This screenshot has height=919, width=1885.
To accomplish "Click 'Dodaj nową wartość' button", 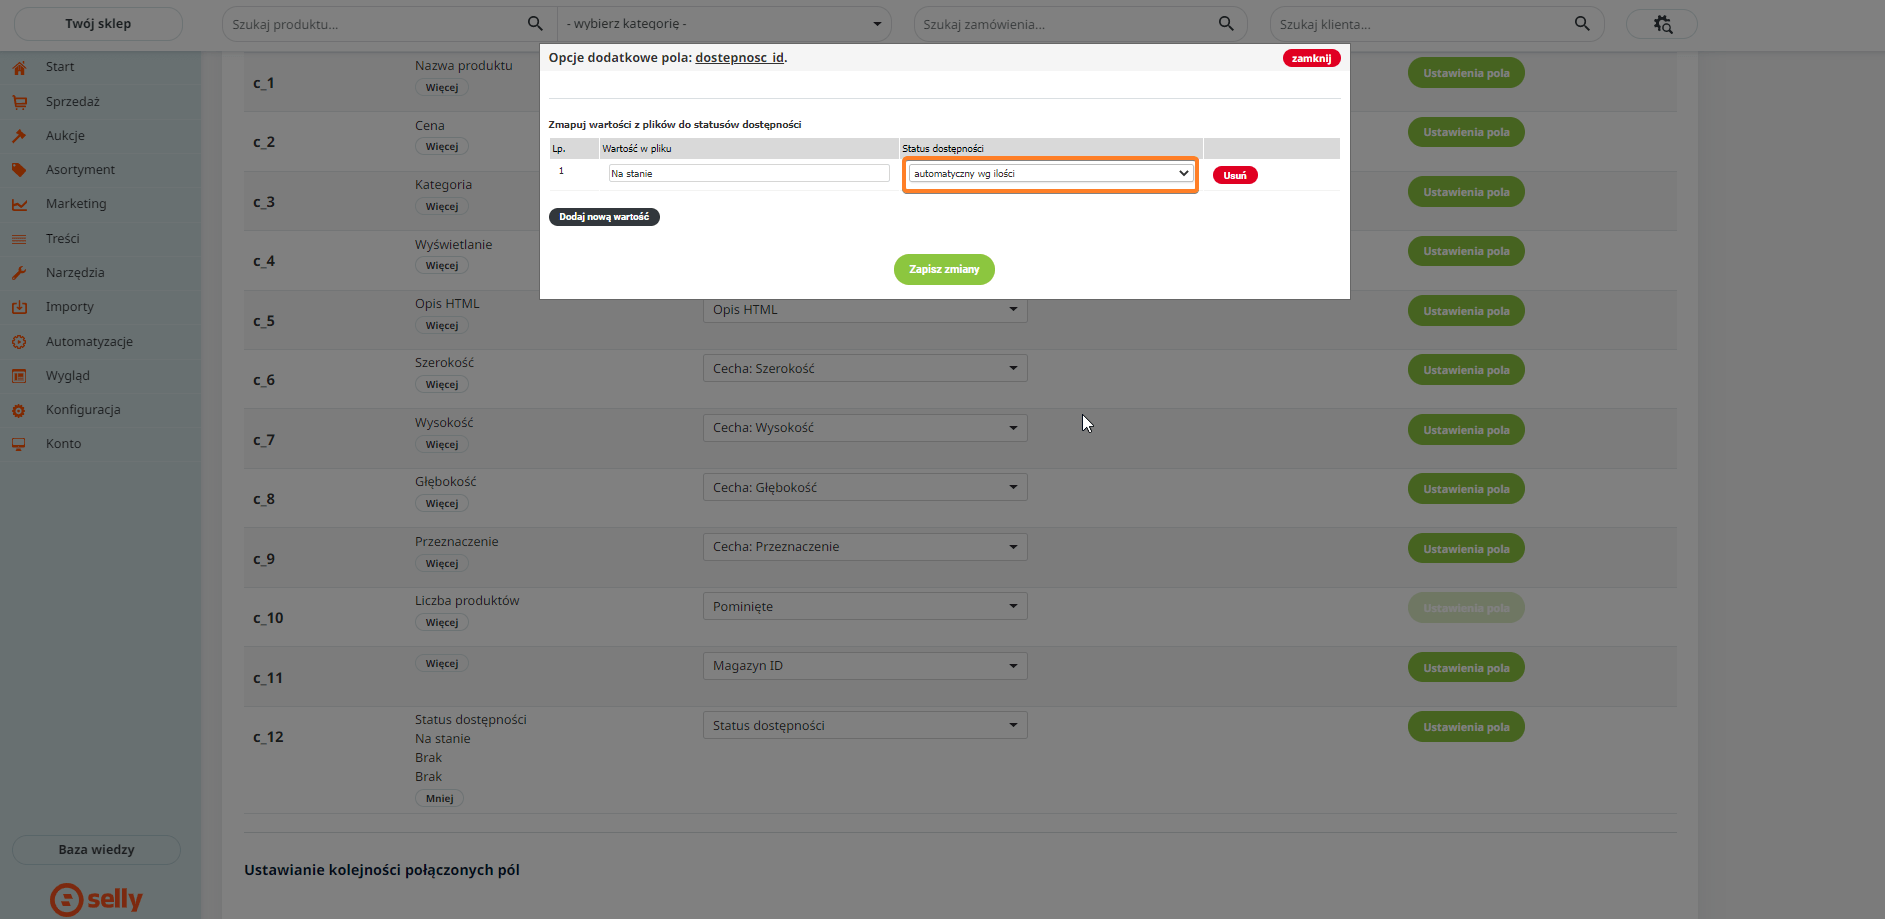I will pyautogui.click(x=604, y=217).
